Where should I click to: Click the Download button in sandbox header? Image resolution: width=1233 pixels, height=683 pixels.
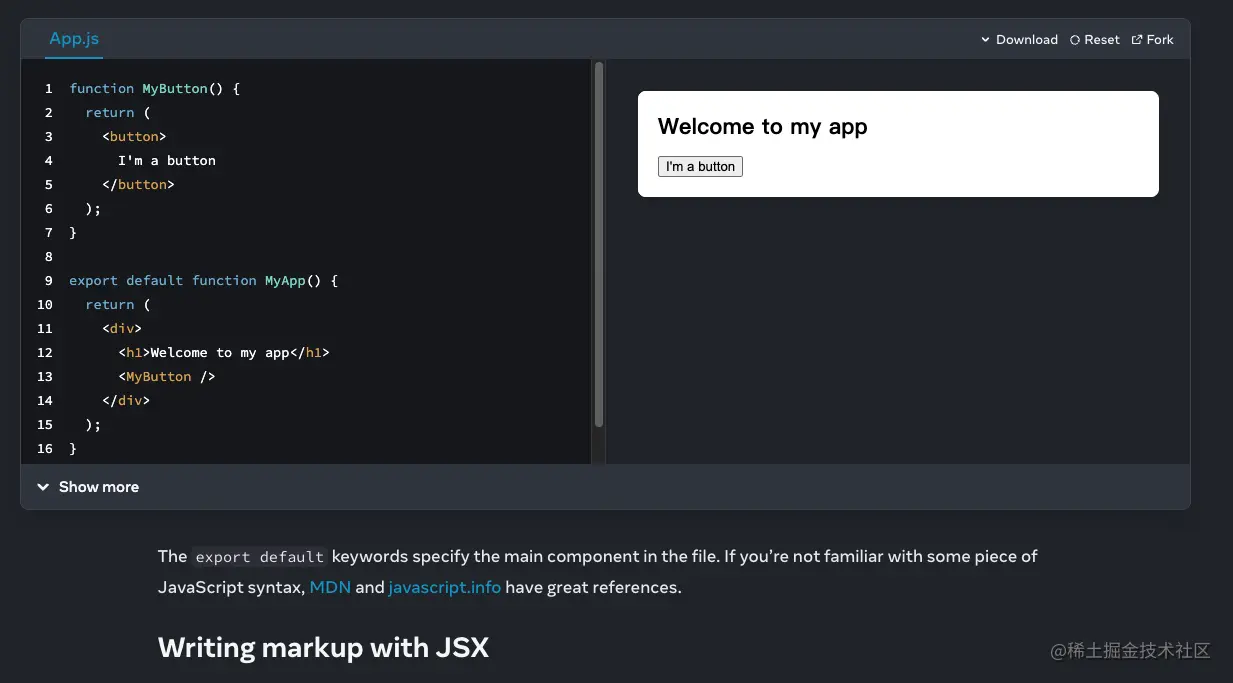pos(1019,40)
